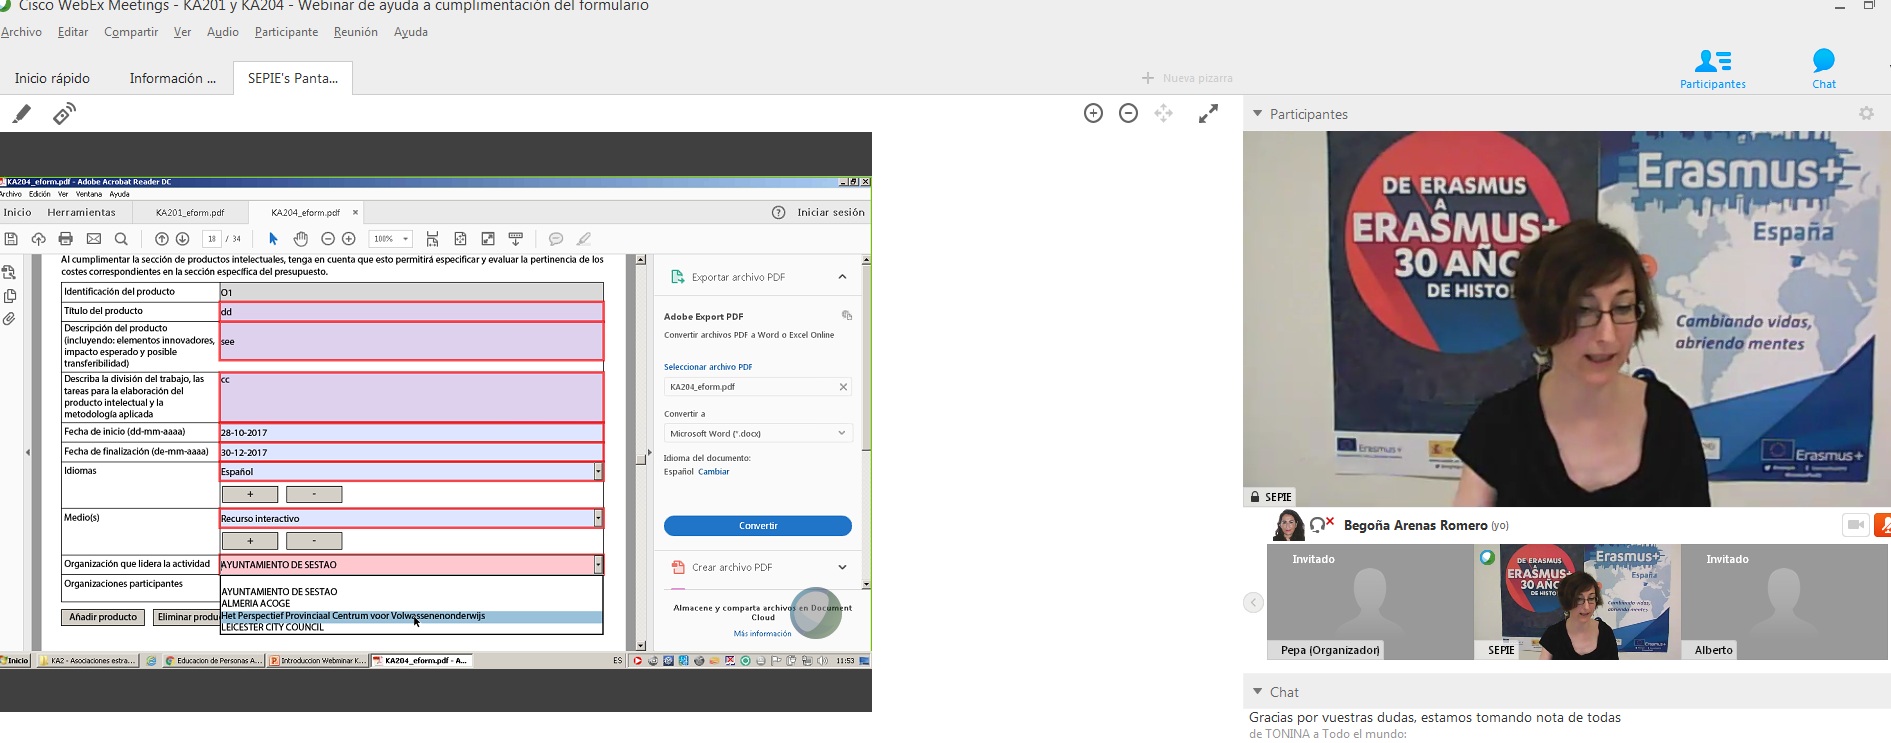Select Pepa (Organizador) video thumbnail
The image size is (1891, 743).
[x=1369, y=601]
